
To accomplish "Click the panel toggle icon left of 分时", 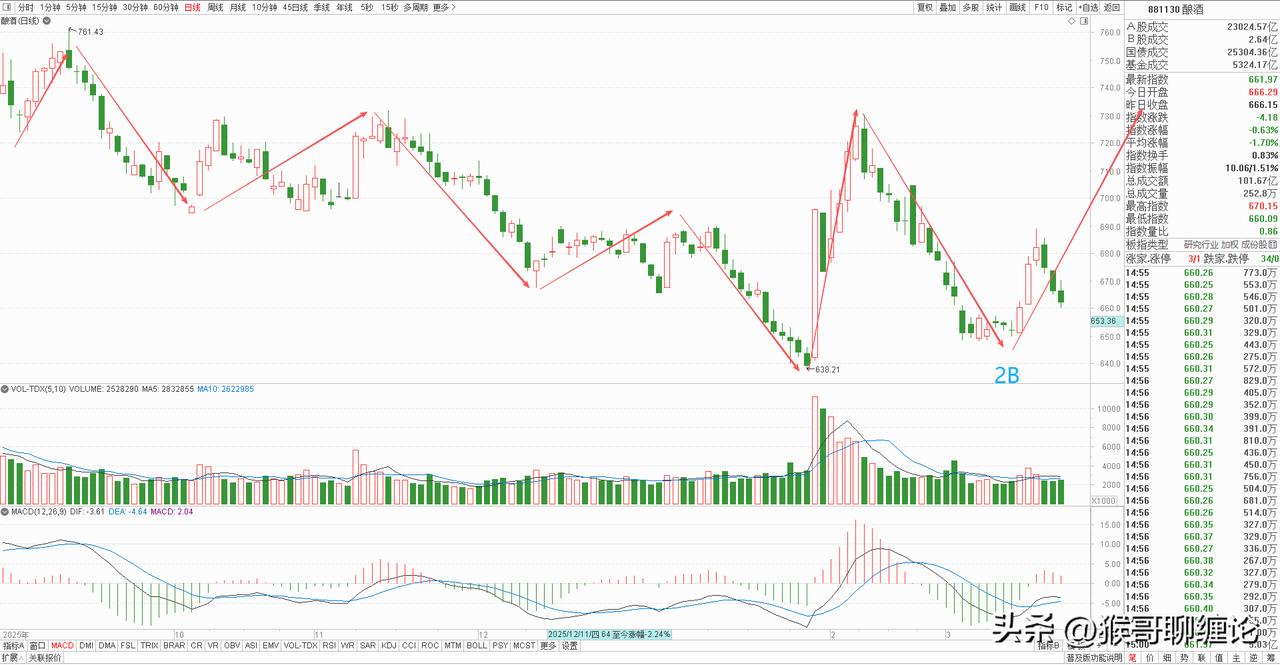I will click(7, 7).
